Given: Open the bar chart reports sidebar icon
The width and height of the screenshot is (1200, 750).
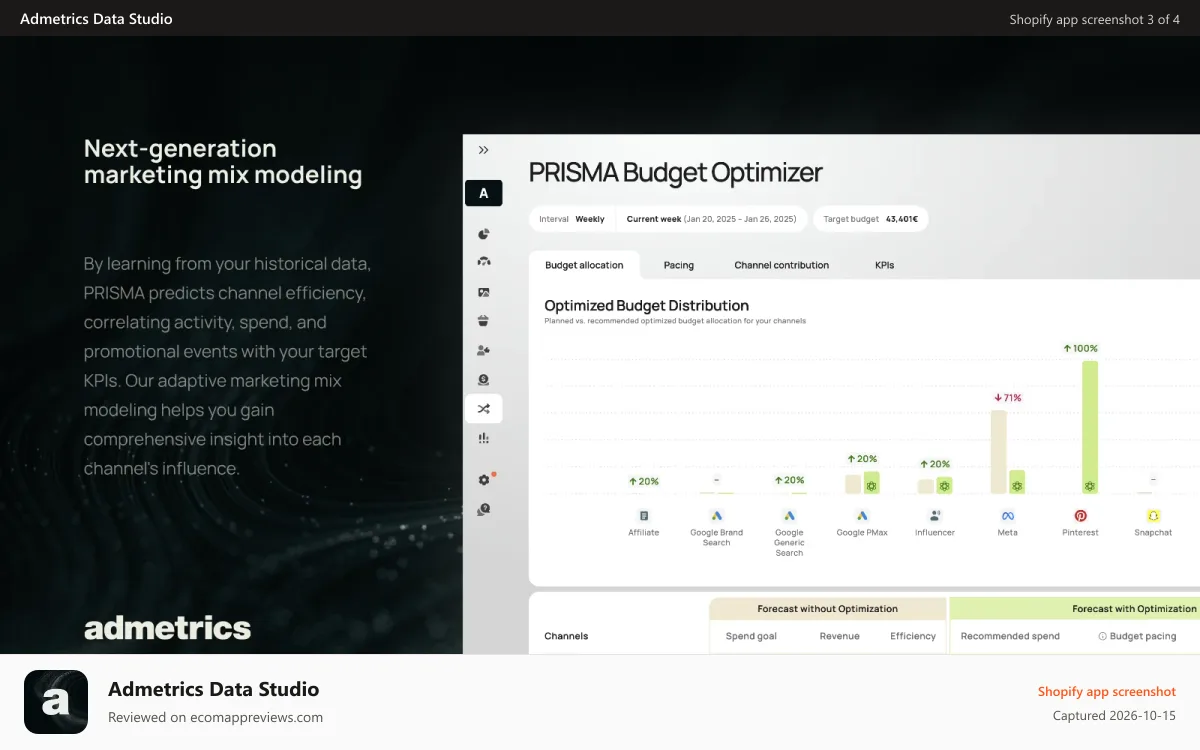Looking at the screenshot, I should coord(484,438).
